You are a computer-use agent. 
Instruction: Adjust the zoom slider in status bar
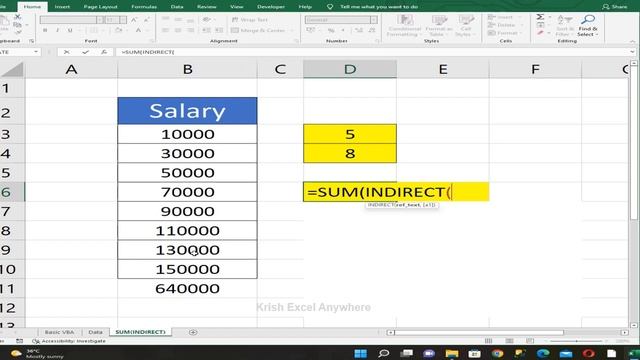pyautogui.click(x=576, y=341)
